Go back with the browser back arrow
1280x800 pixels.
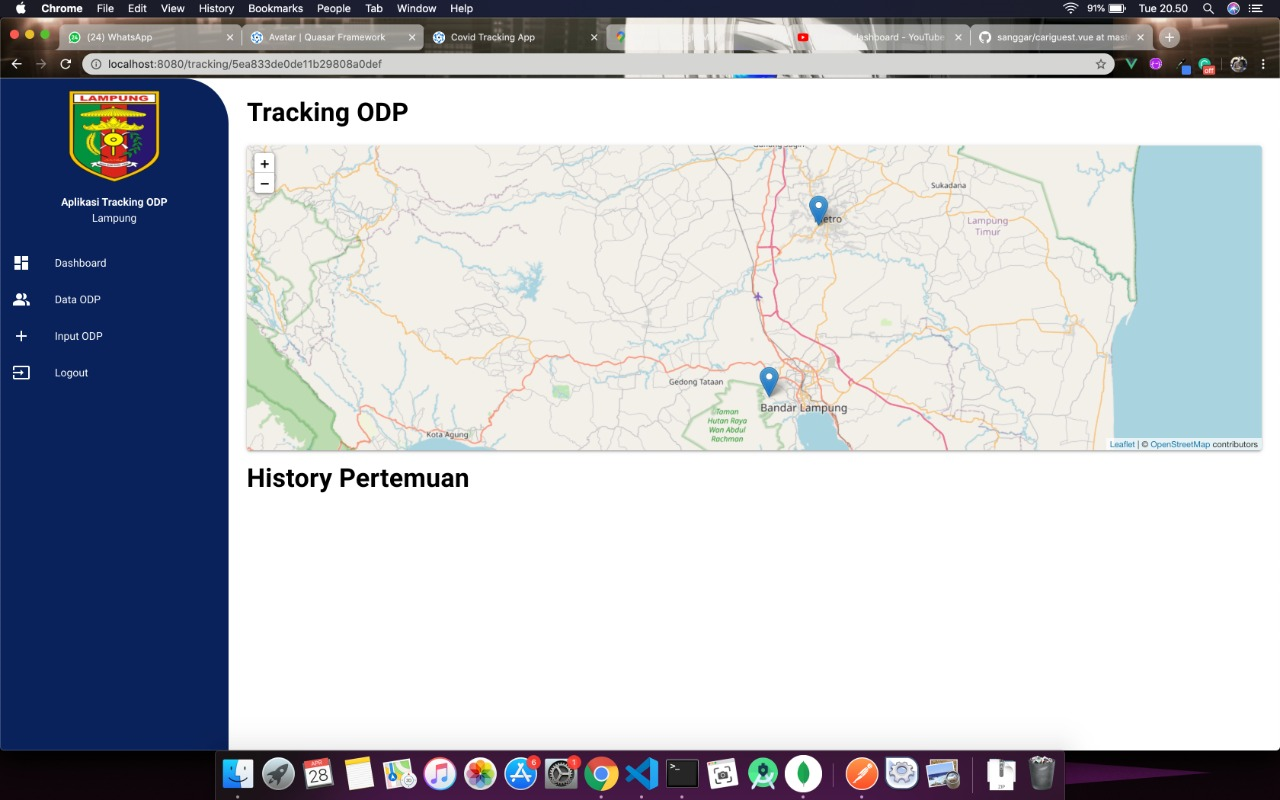point(16,64)
